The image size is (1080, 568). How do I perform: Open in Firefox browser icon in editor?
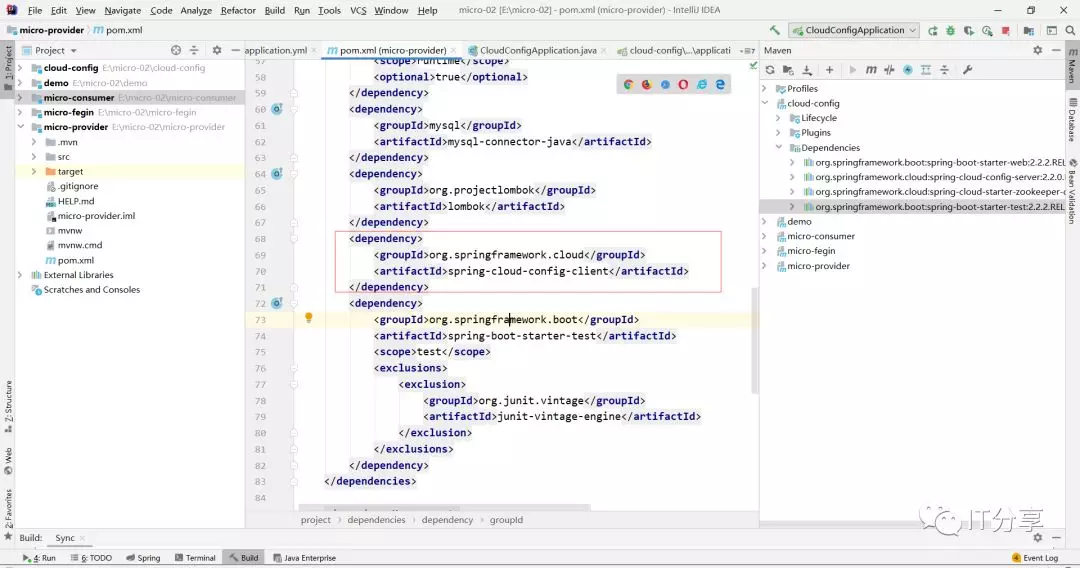tap(646, 85)
